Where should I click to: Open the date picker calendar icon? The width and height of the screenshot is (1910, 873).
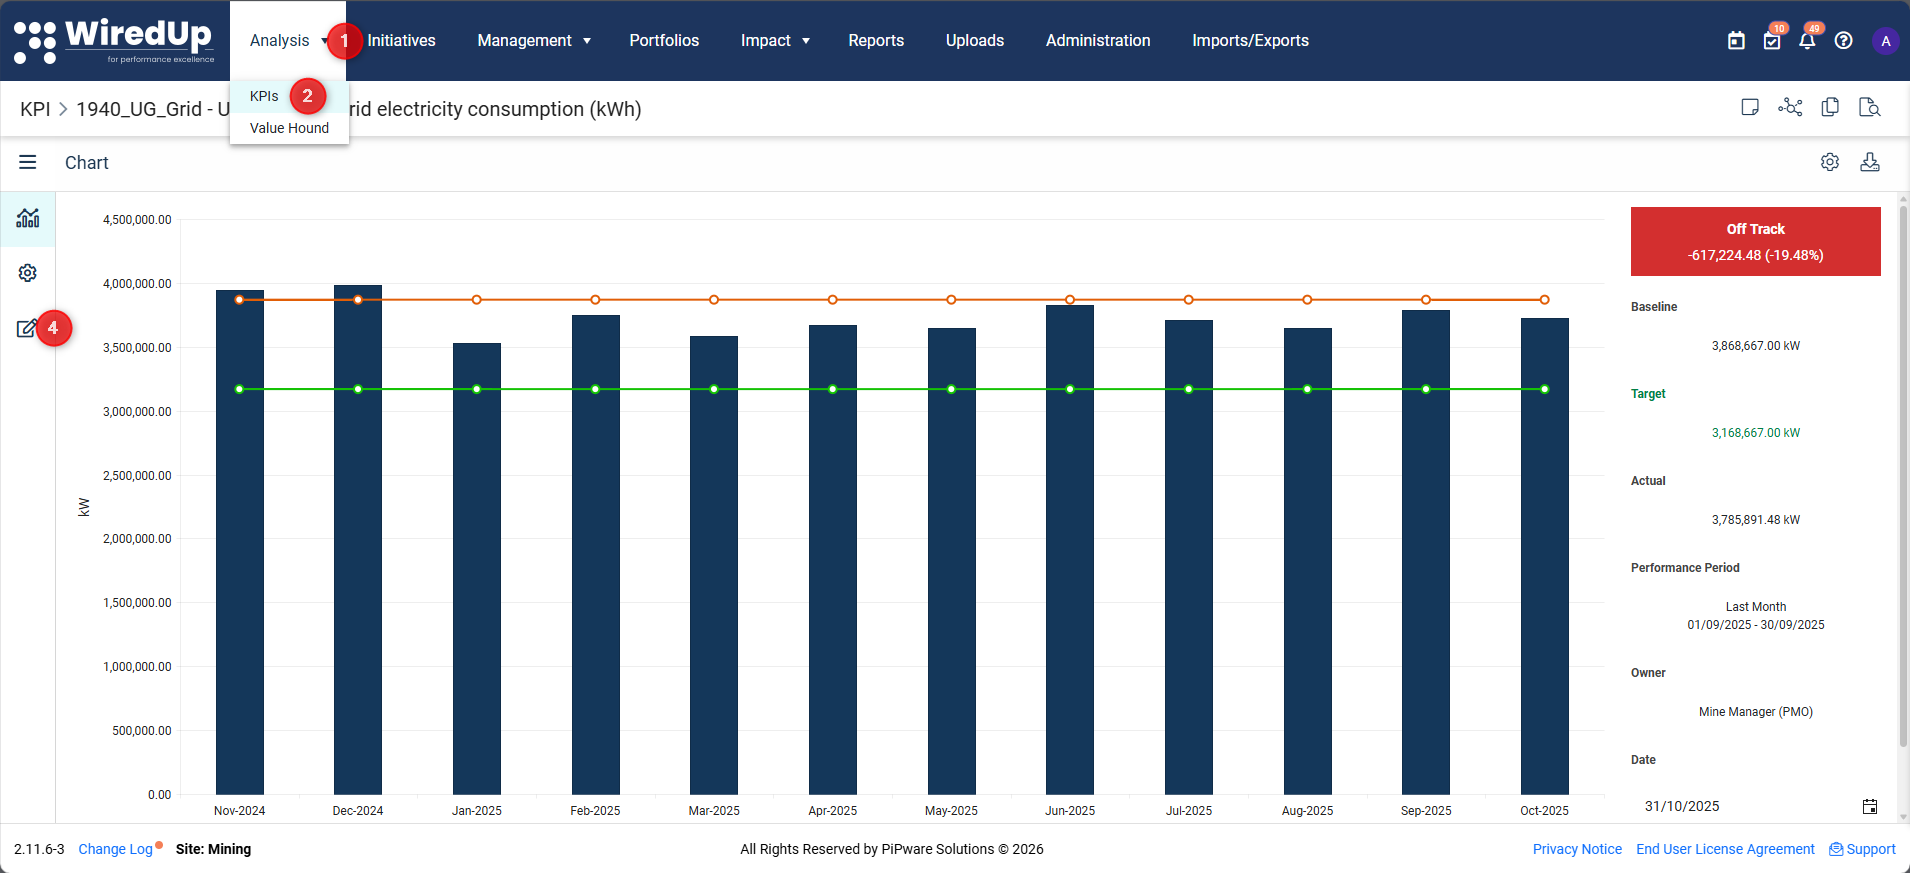pyautogui.click(x=1870, y=806)
